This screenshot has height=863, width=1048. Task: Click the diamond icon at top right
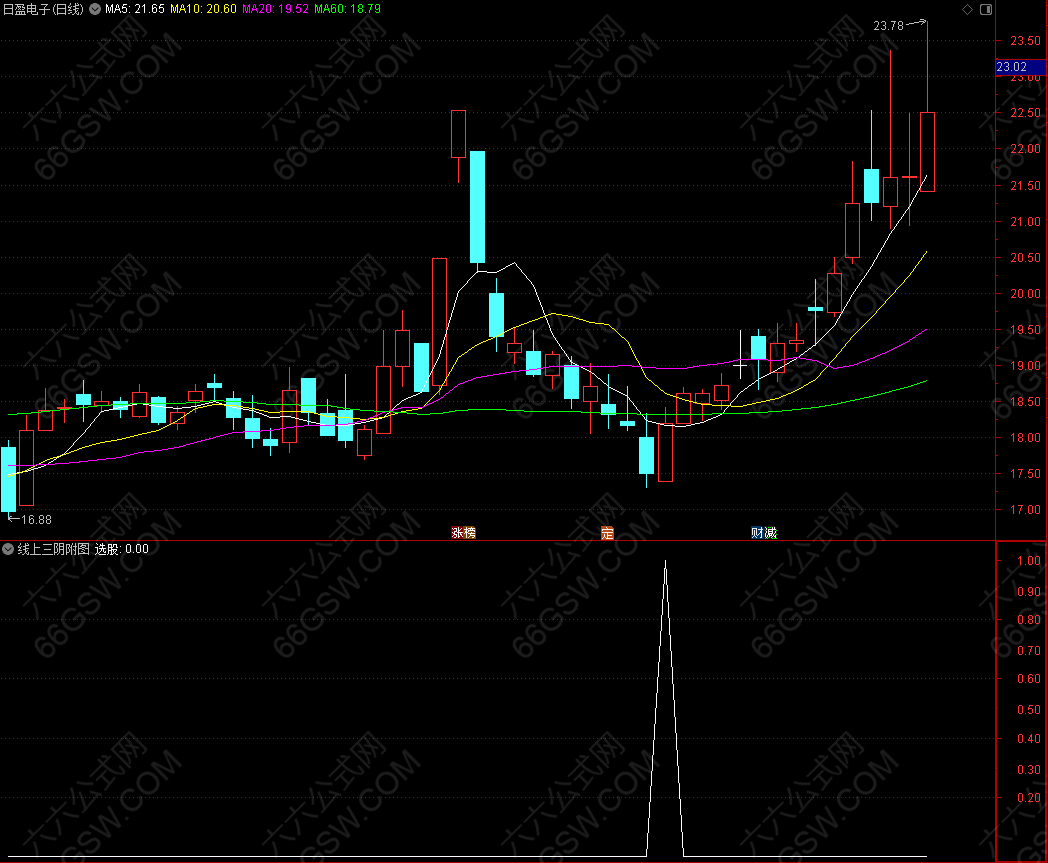point(967,9)
